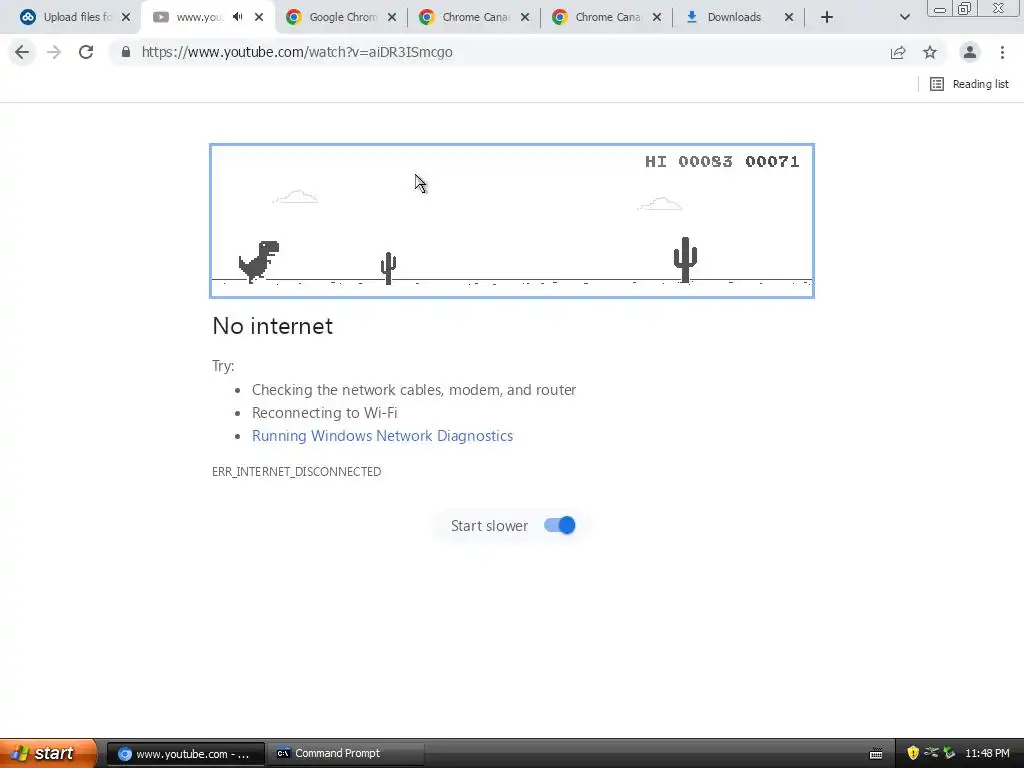Open Chrome's three-dot menu
The image size is (1024, 768).
click(x=1002, y=52)
